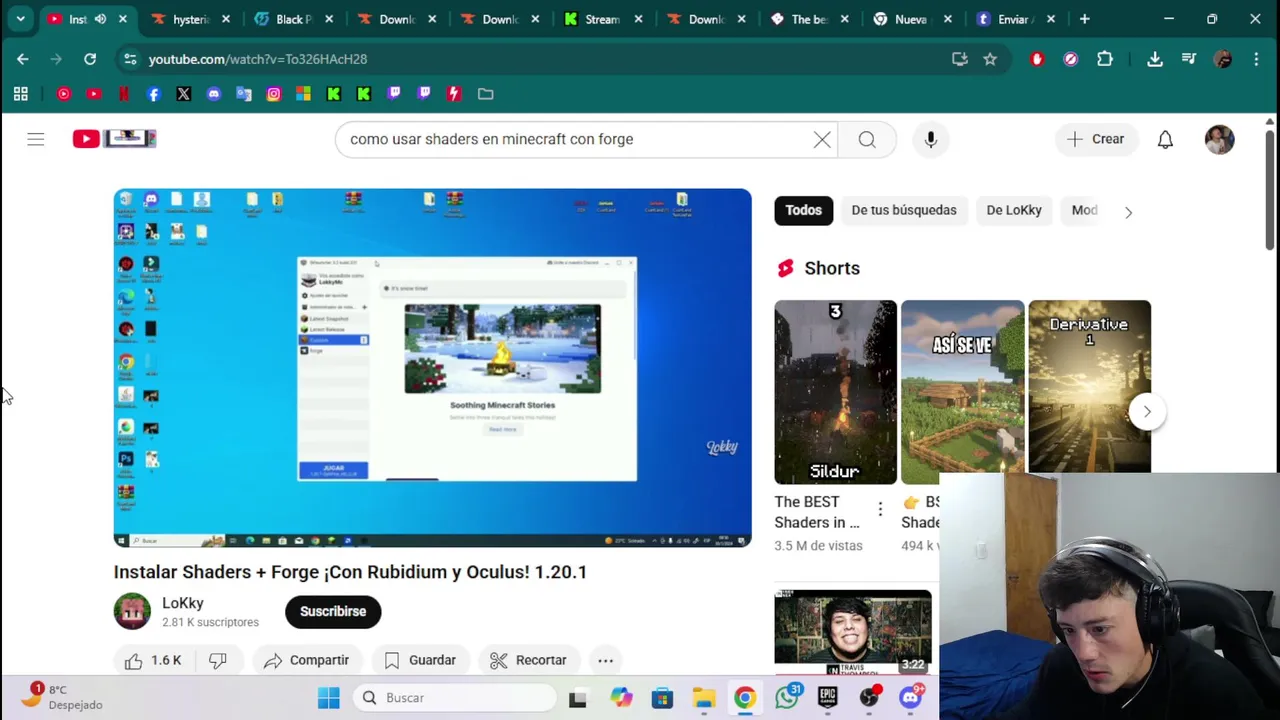
Task: Save the video with Guardar
Action: tap(420, 660)
